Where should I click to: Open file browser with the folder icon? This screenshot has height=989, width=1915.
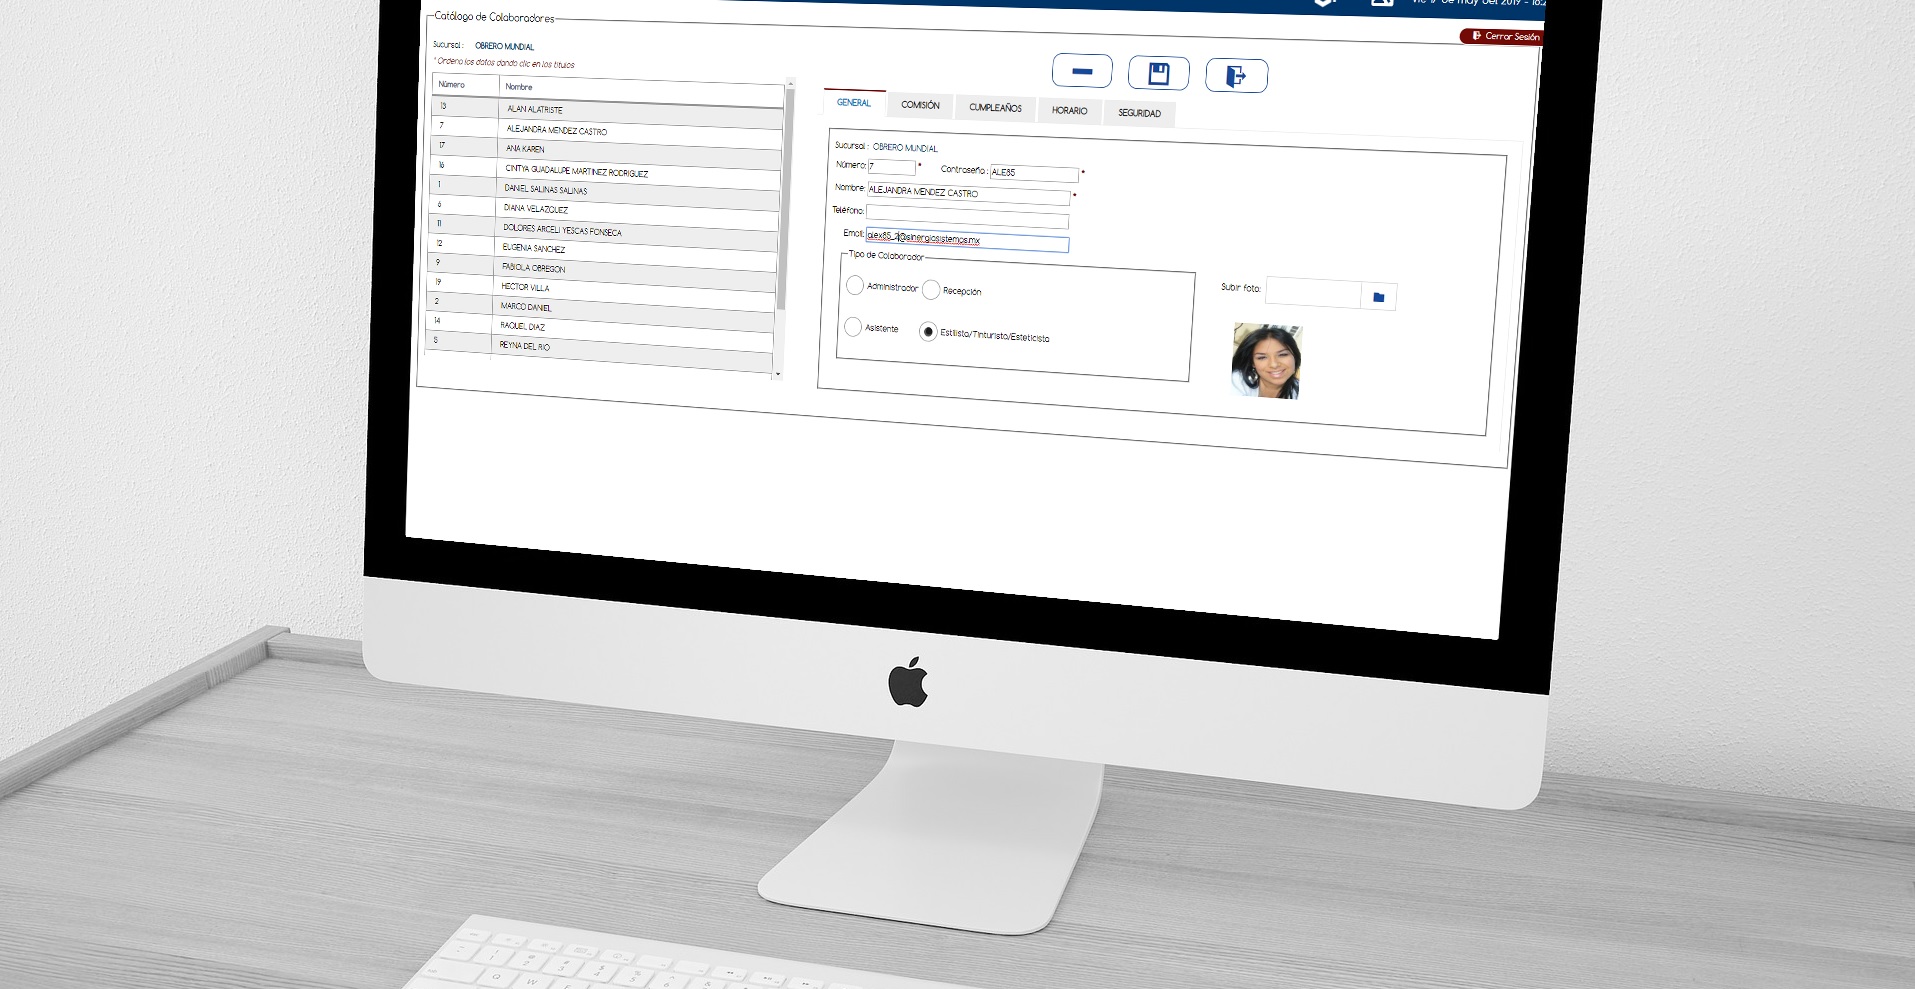coord(1378,297)
